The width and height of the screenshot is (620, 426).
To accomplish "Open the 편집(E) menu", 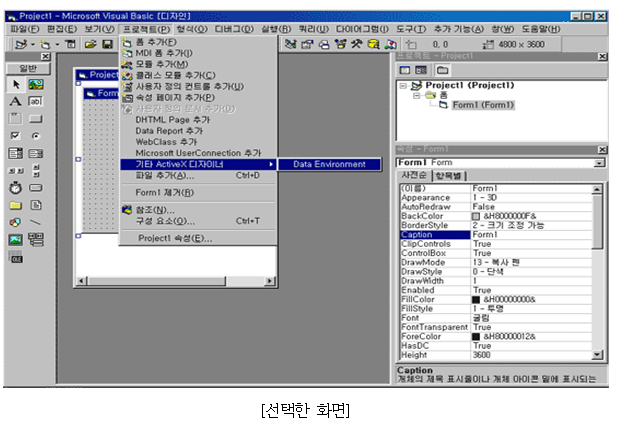I will click(x=62, y=29).
